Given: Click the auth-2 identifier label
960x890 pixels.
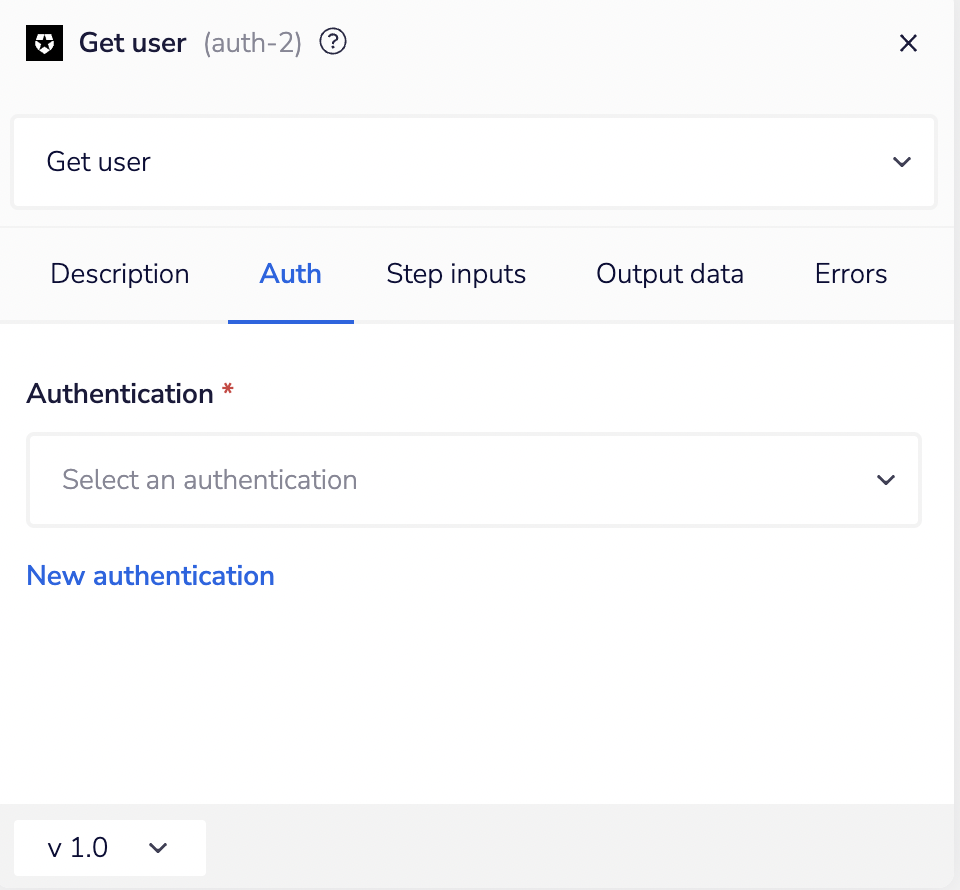Looking at the screenshot, I should tap(252, 43).
